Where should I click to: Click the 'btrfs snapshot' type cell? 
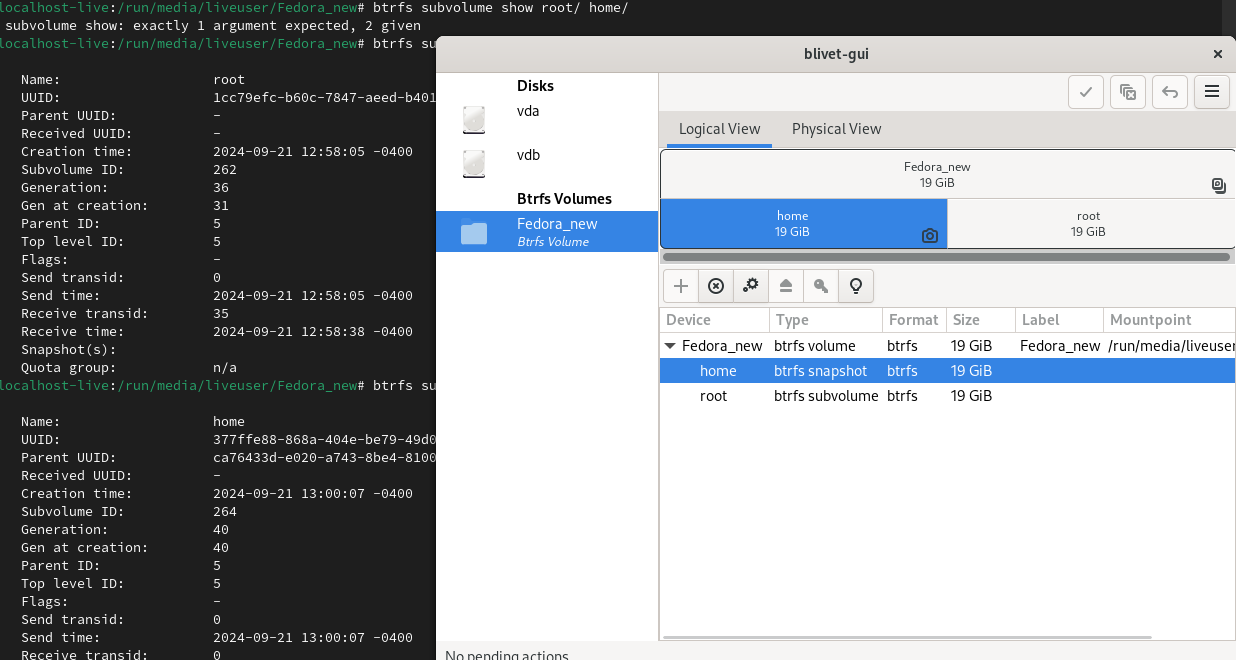[x=820, y=371]
